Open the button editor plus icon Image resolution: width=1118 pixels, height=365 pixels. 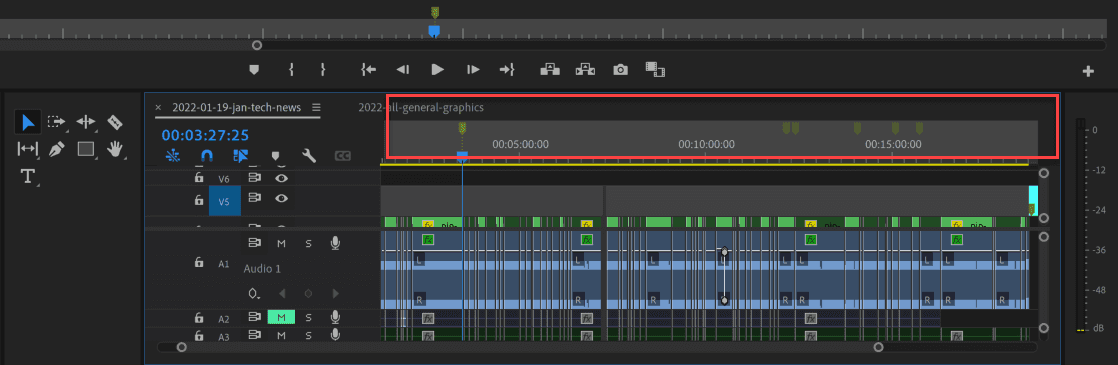tap(1088, 71)
